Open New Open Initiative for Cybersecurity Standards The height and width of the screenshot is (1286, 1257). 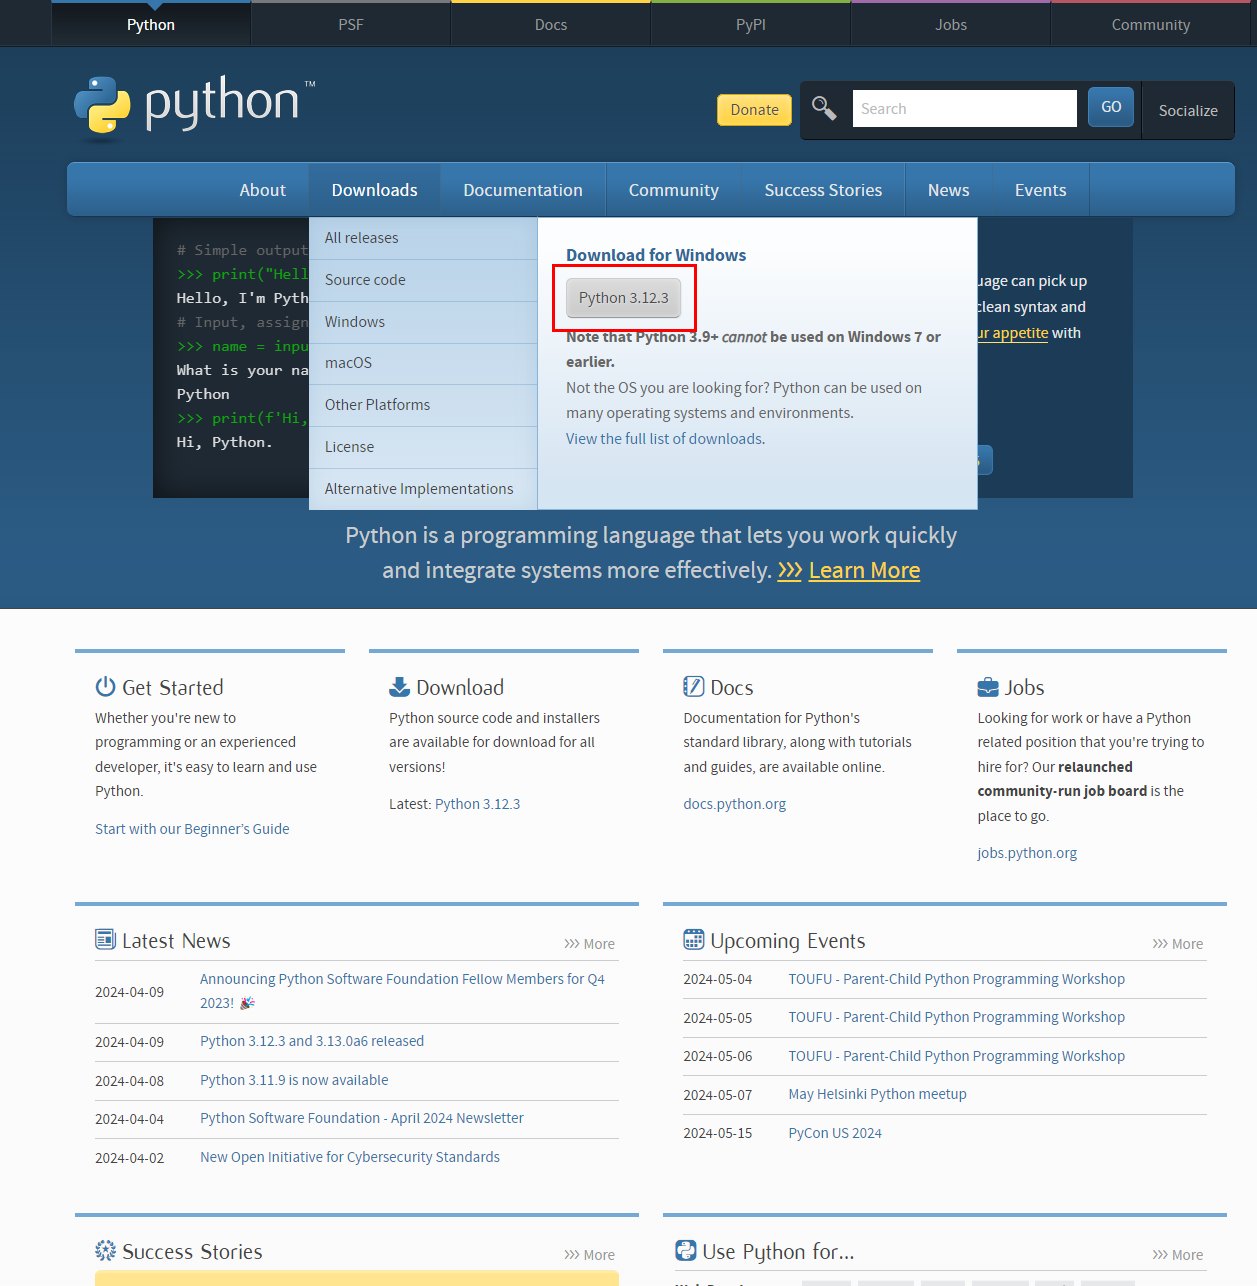pyautogui.click(x=350, y=1157)
